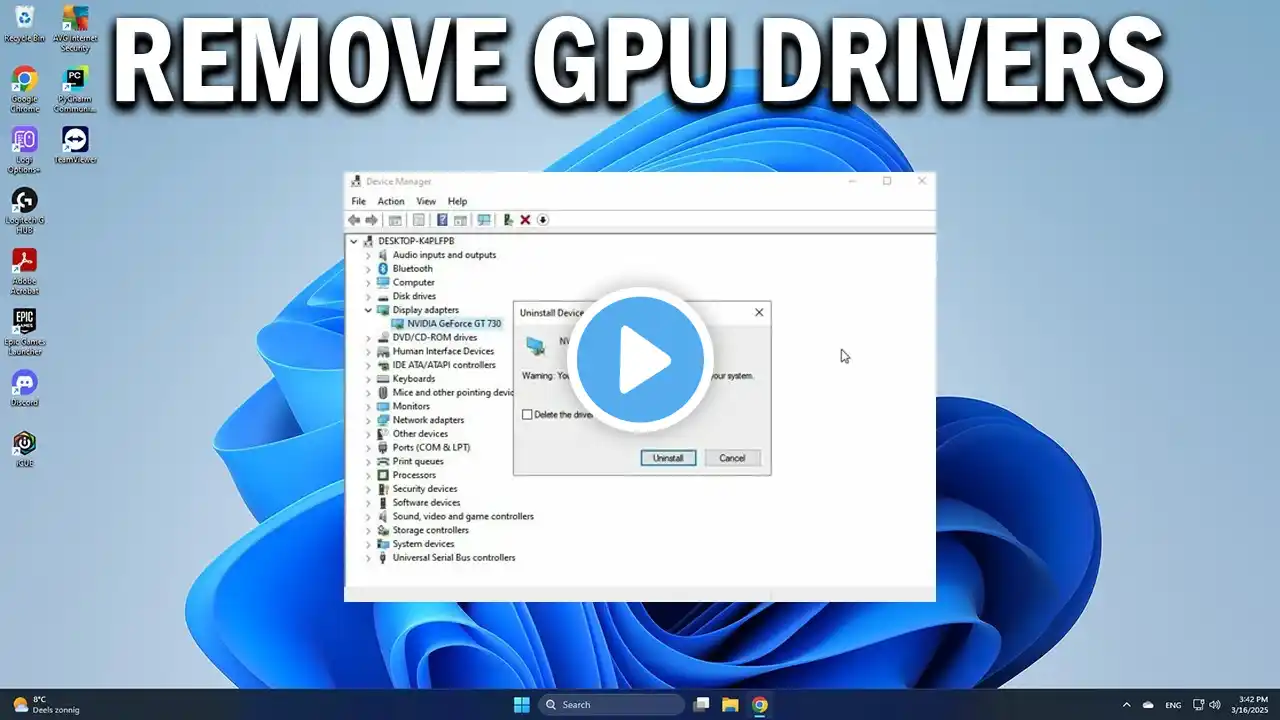The height and width of the screenshot is (720, 1280).
Task: Show hidden system tray icons
Action: click(1127, 705)
